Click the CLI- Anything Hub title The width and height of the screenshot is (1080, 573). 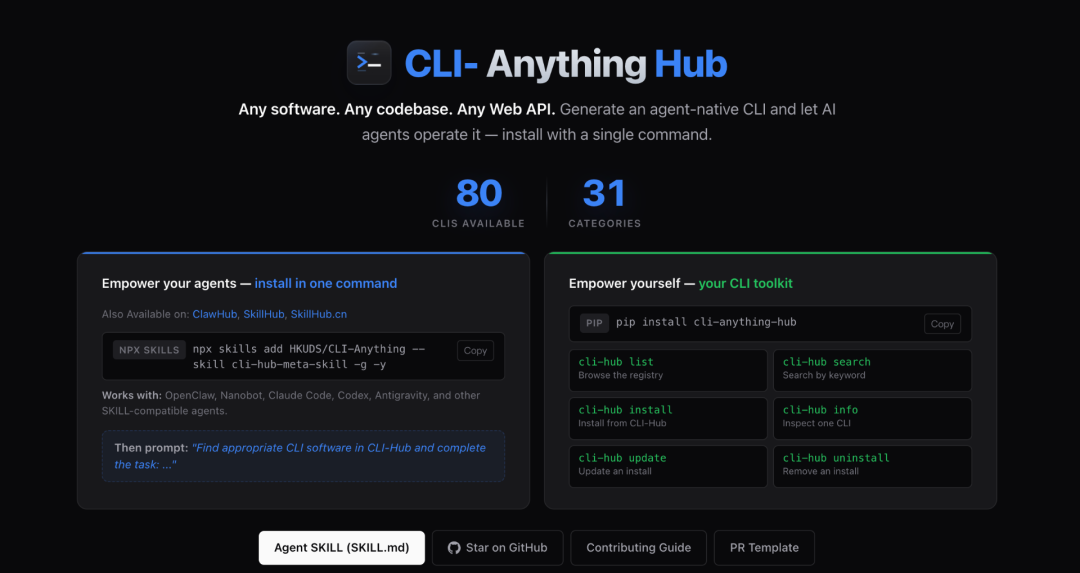(x=565, y=64)
